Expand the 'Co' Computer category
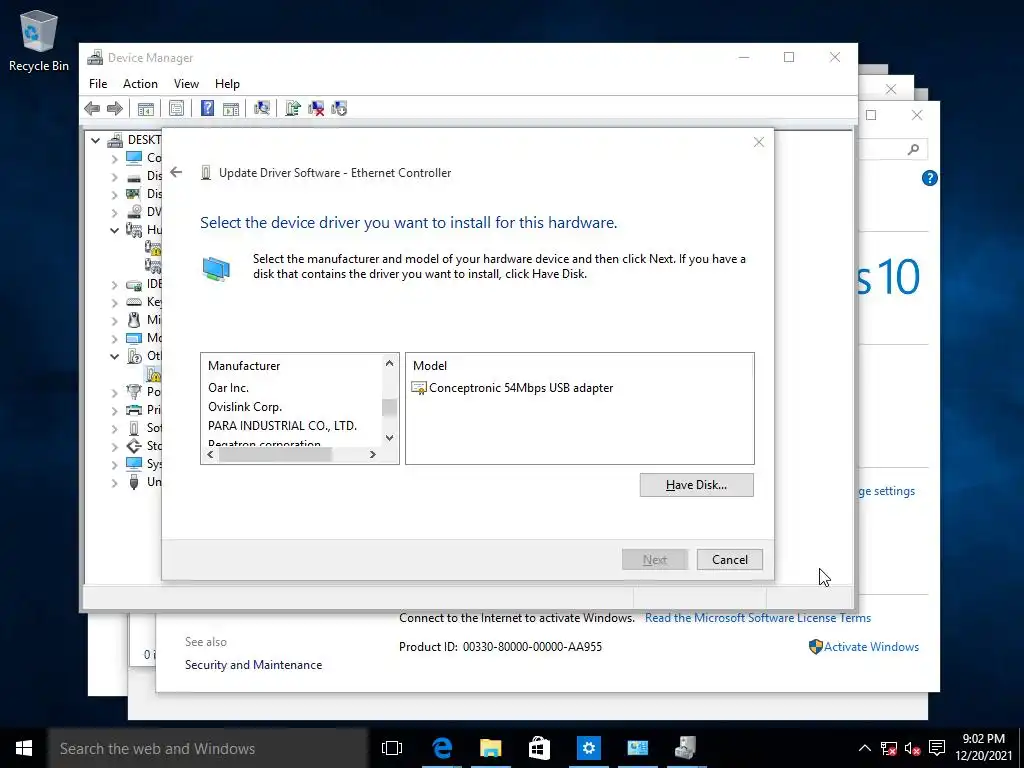1024x768 pixels. coord(114,159)
